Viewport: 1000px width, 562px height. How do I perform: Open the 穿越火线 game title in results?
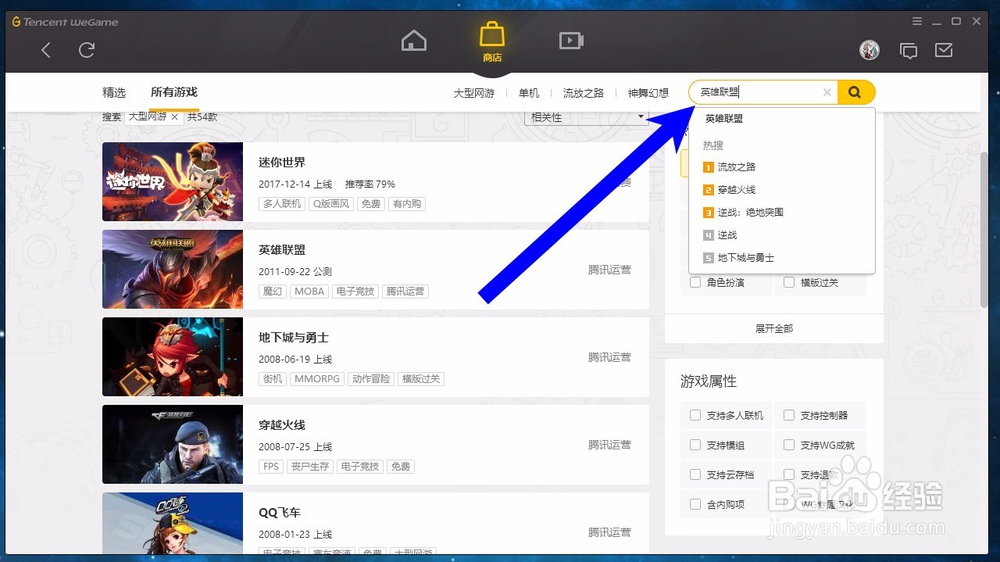(x=282, y=425)
